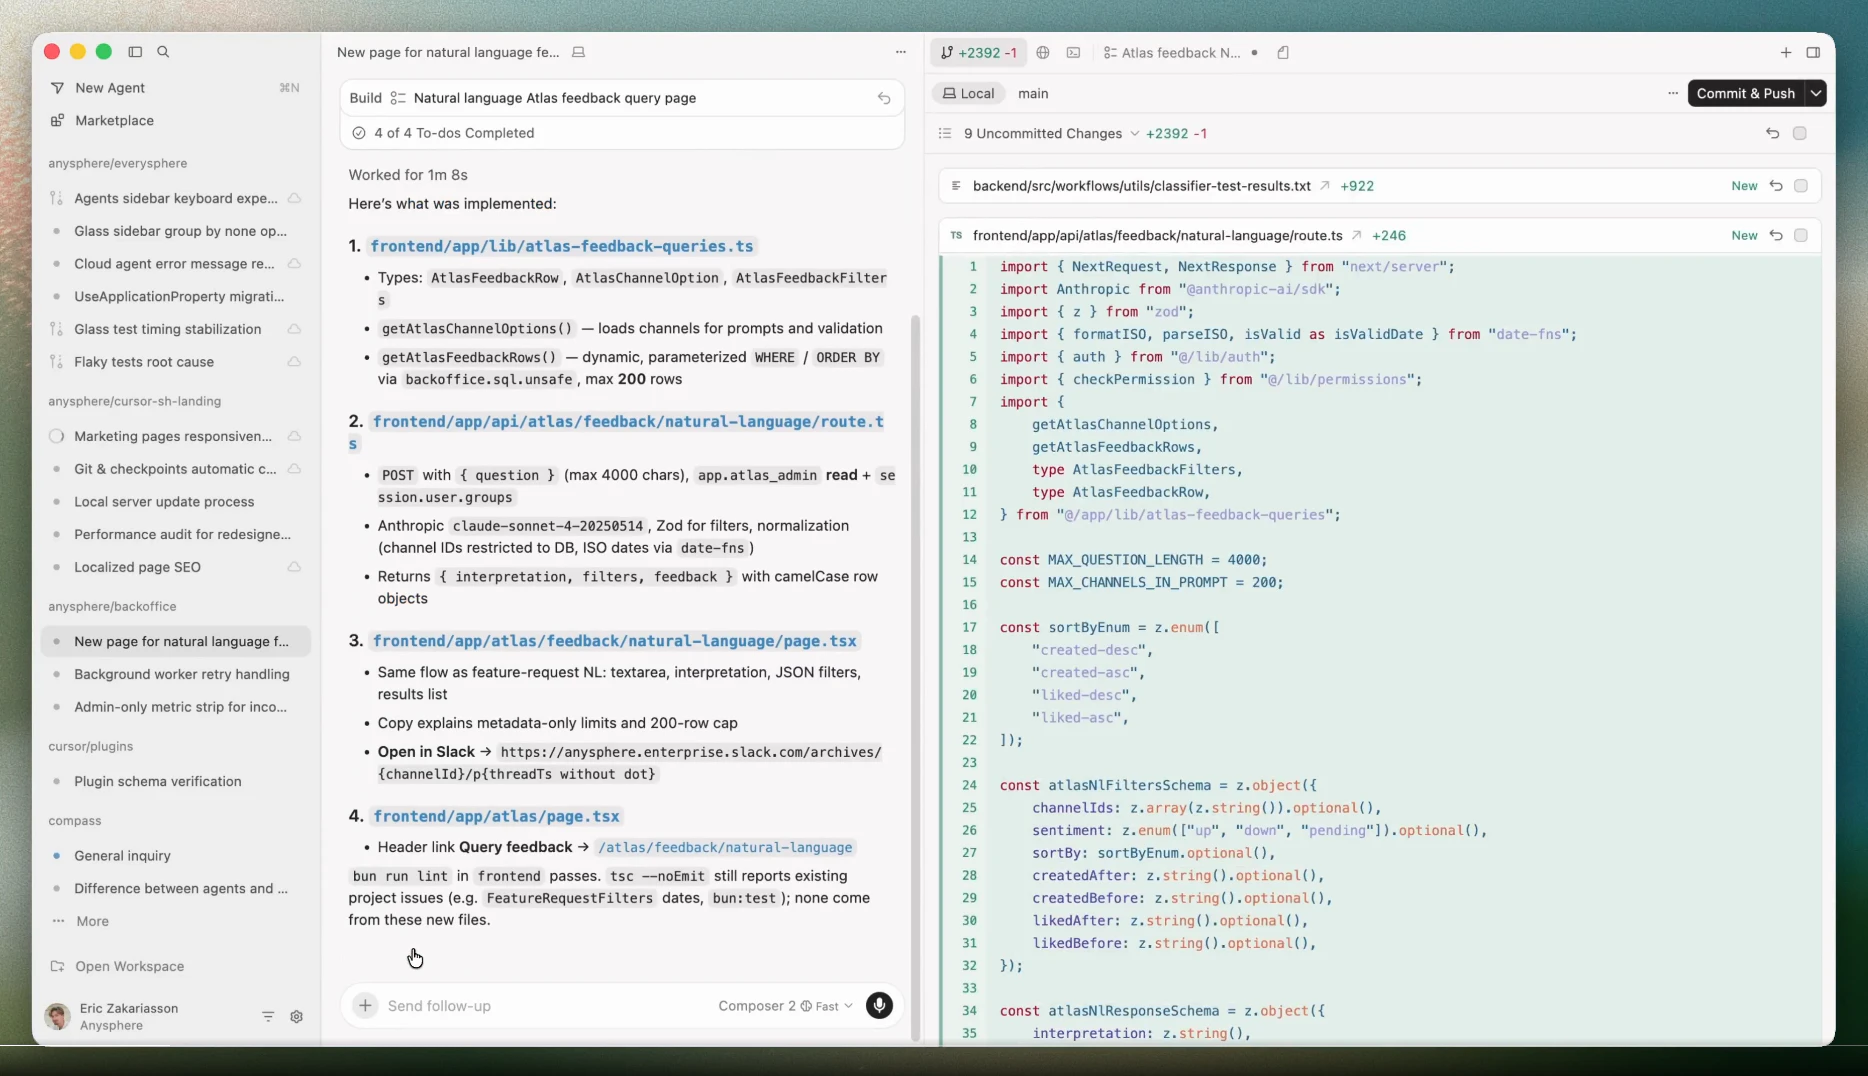Click the New Agent button
1868x1076 pixels.
point(110,88)
